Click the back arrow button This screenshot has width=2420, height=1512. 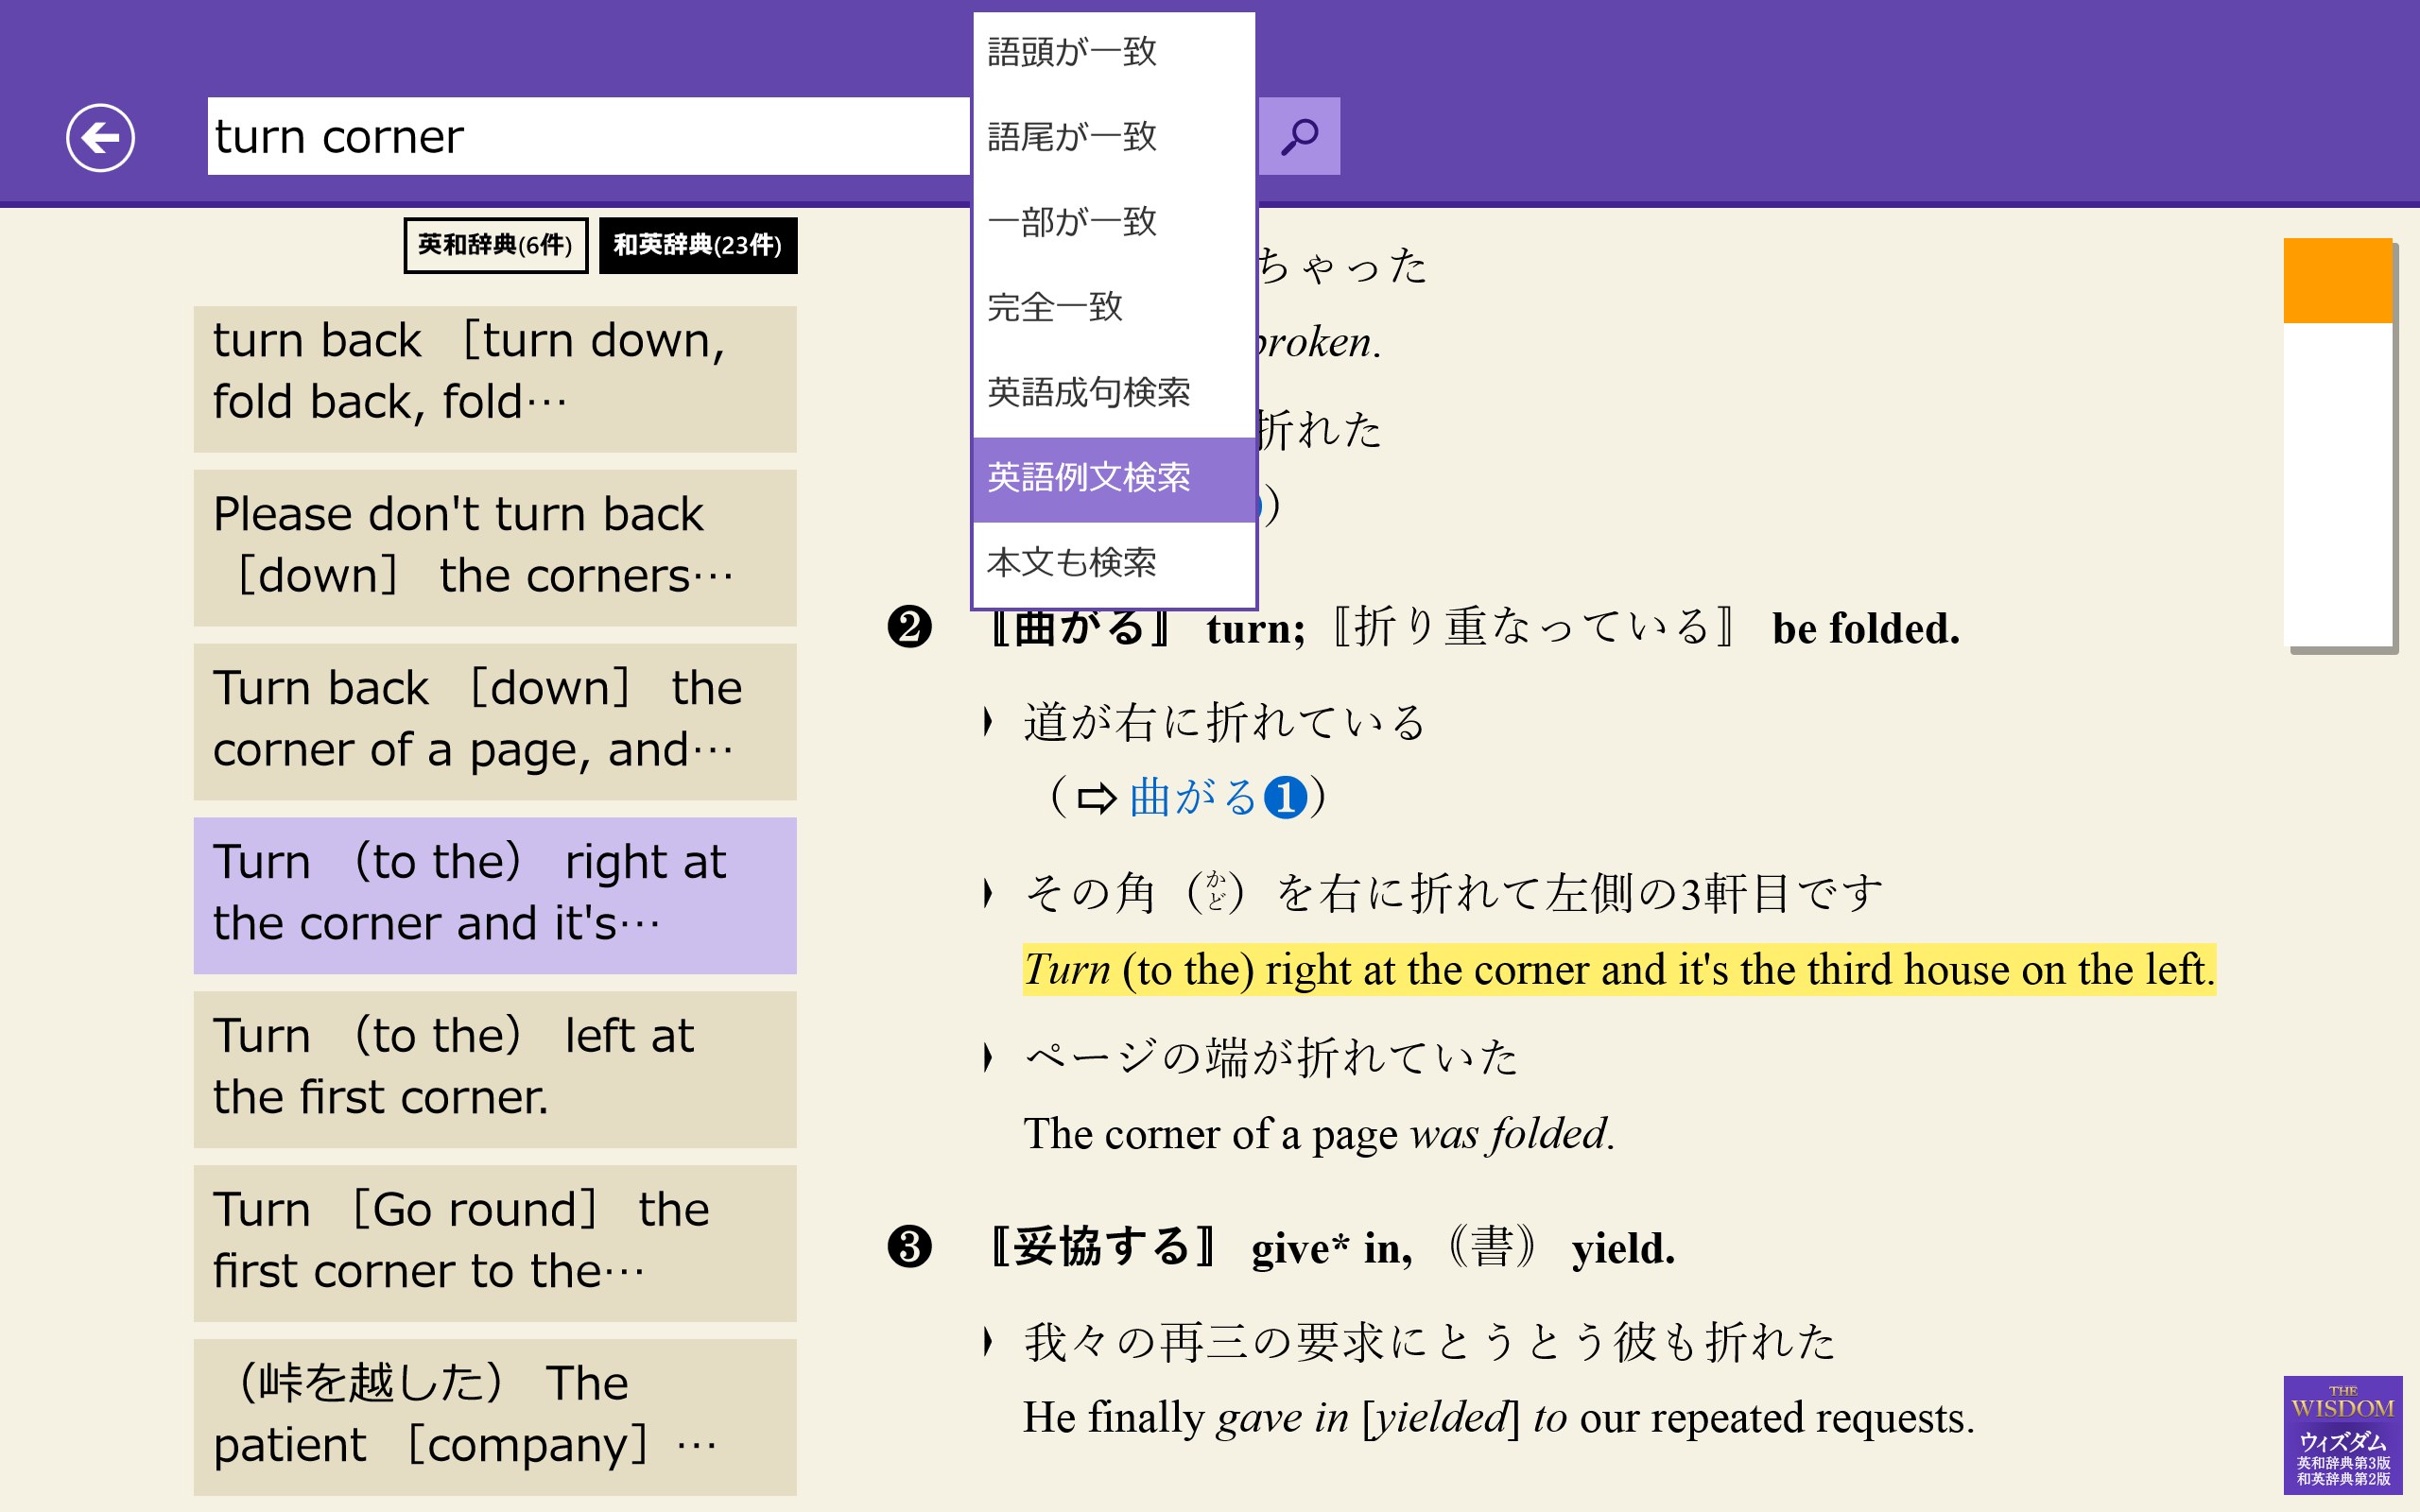click(100, 137)
